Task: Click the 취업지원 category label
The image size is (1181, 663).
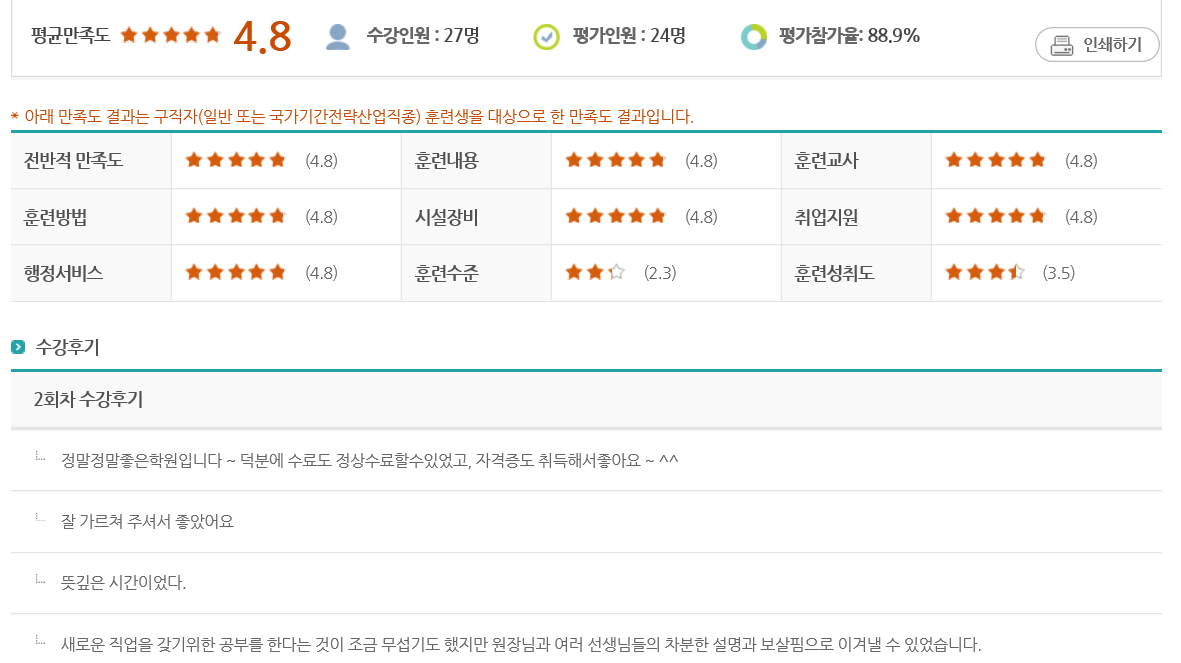Action: tap(826, 217)
